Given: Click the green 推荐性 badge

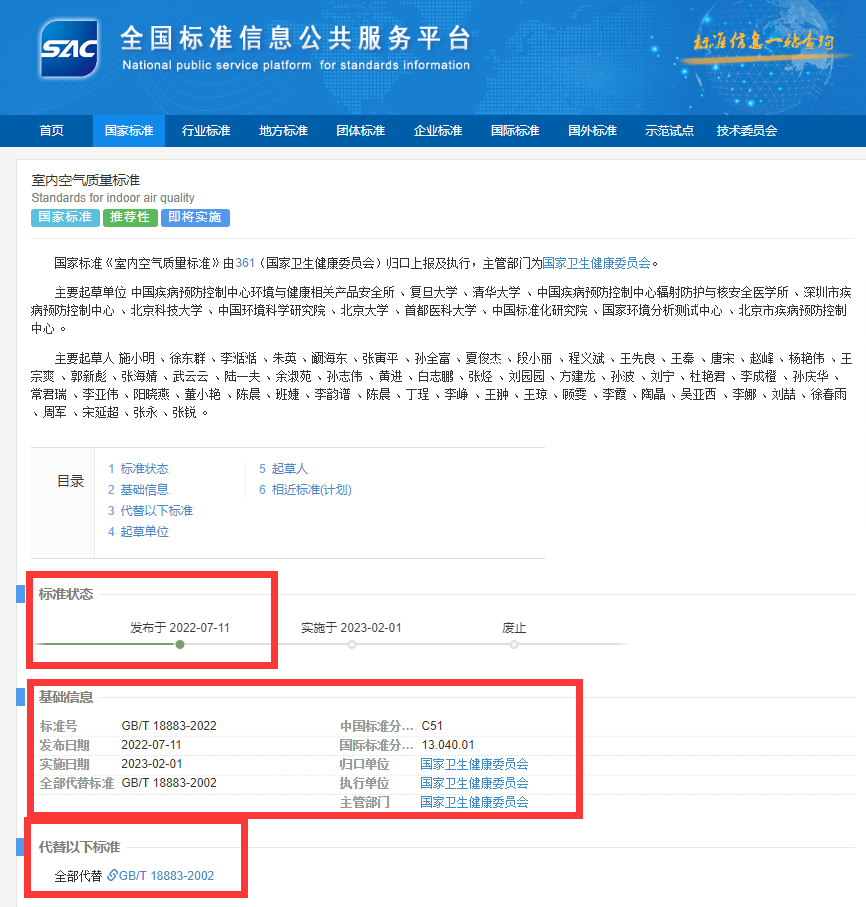Looking at the screenshot, I should [130, 217].
